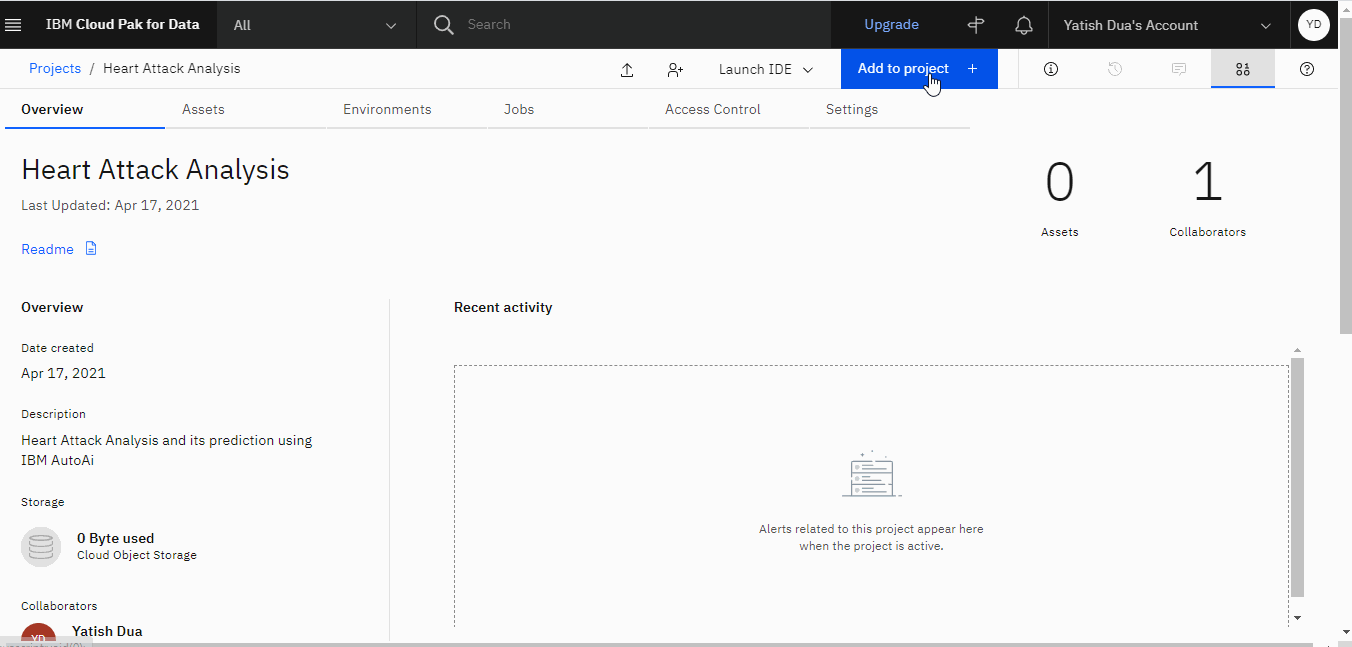
Task: Open the version history clock icon
Action: [x=1115, y=69]
